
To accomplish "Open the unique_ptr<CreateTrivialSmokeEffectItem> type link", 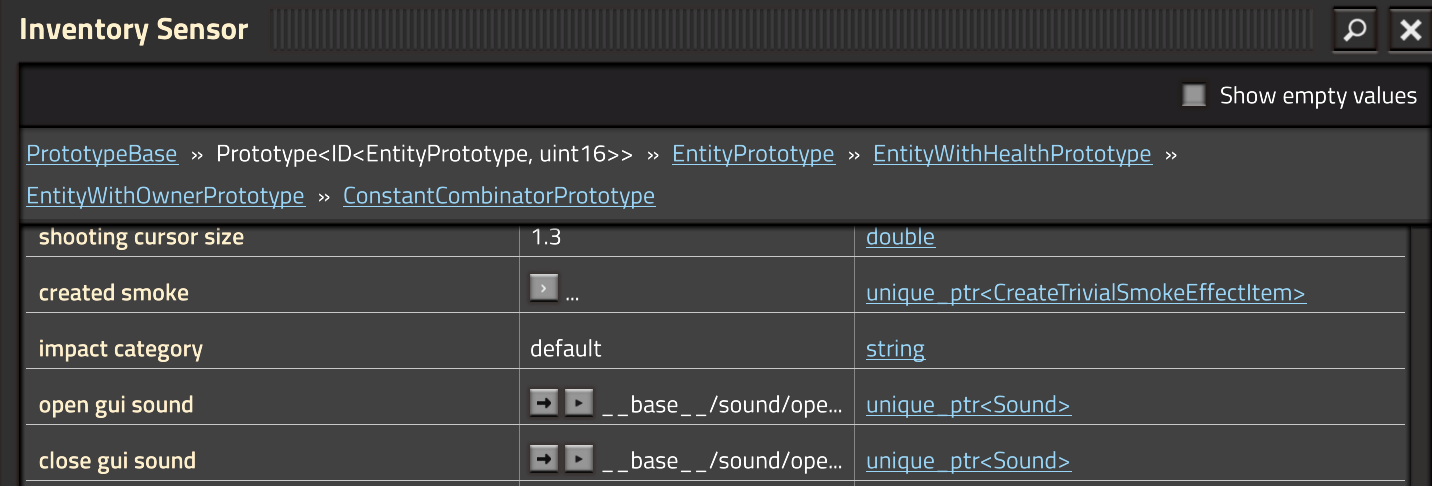I will (x=1086, y=293).
